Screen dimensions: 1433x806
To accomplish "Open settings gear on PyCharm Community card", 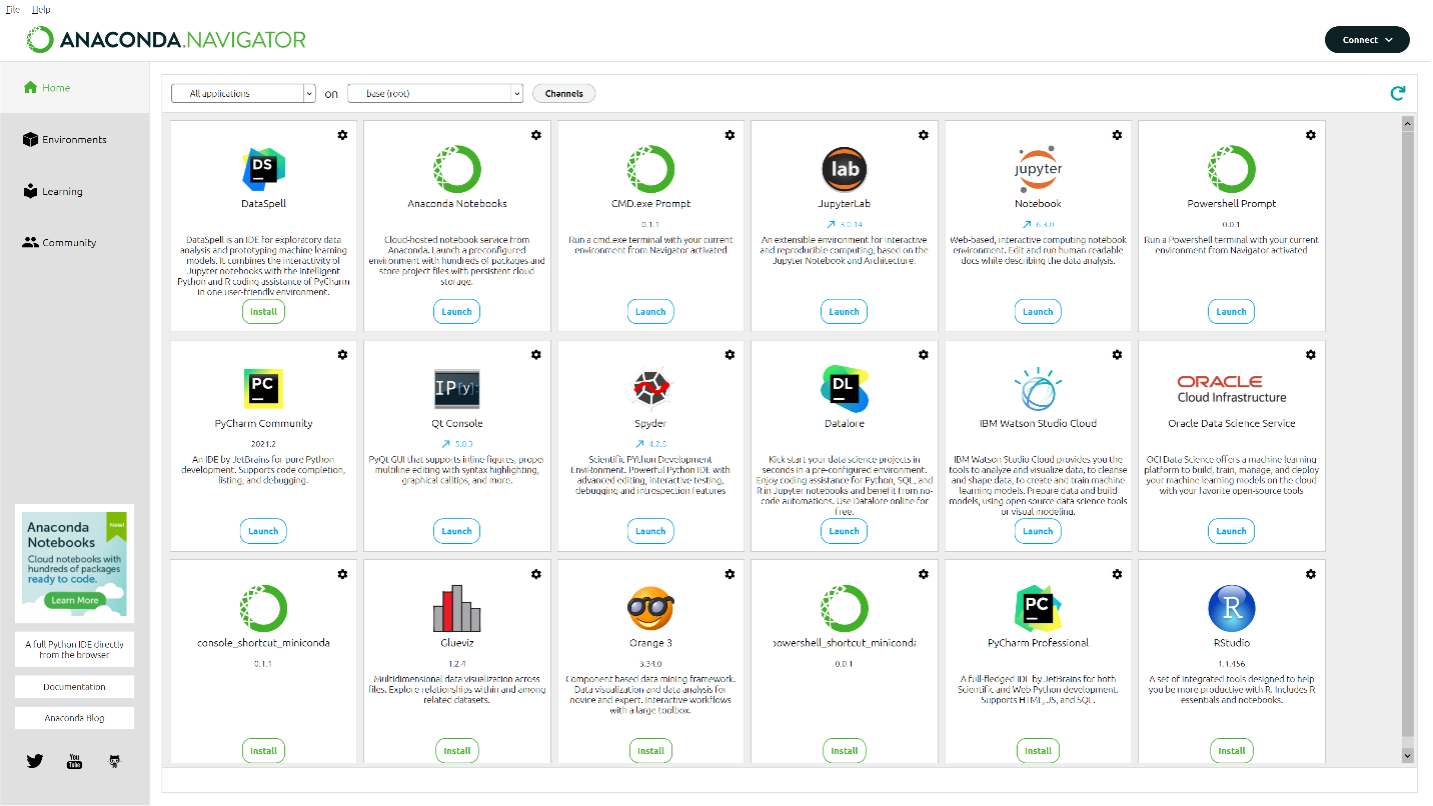I will coord(343,354).
